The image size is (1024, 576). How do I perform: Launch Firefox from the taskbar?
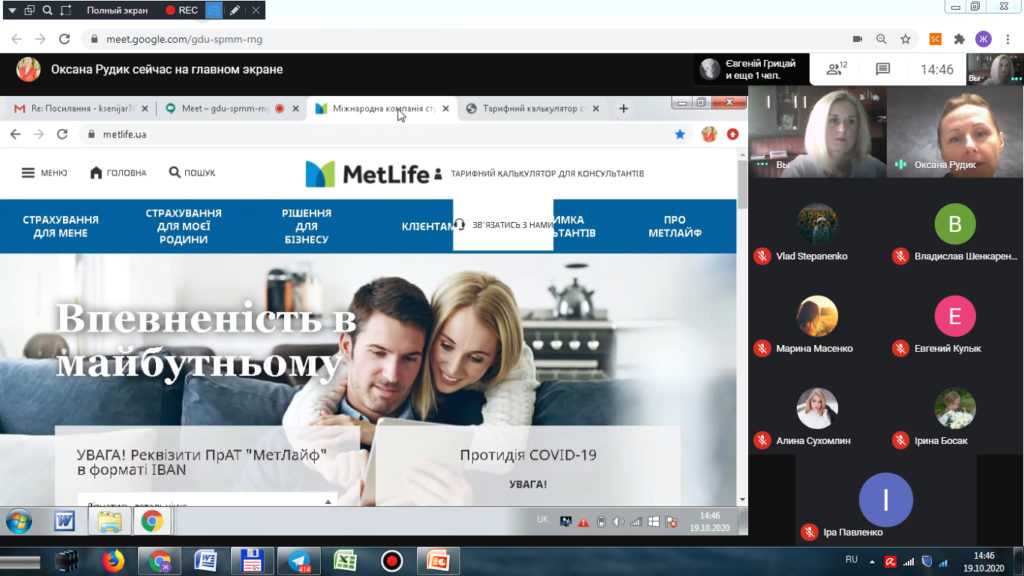coord(113,560)
